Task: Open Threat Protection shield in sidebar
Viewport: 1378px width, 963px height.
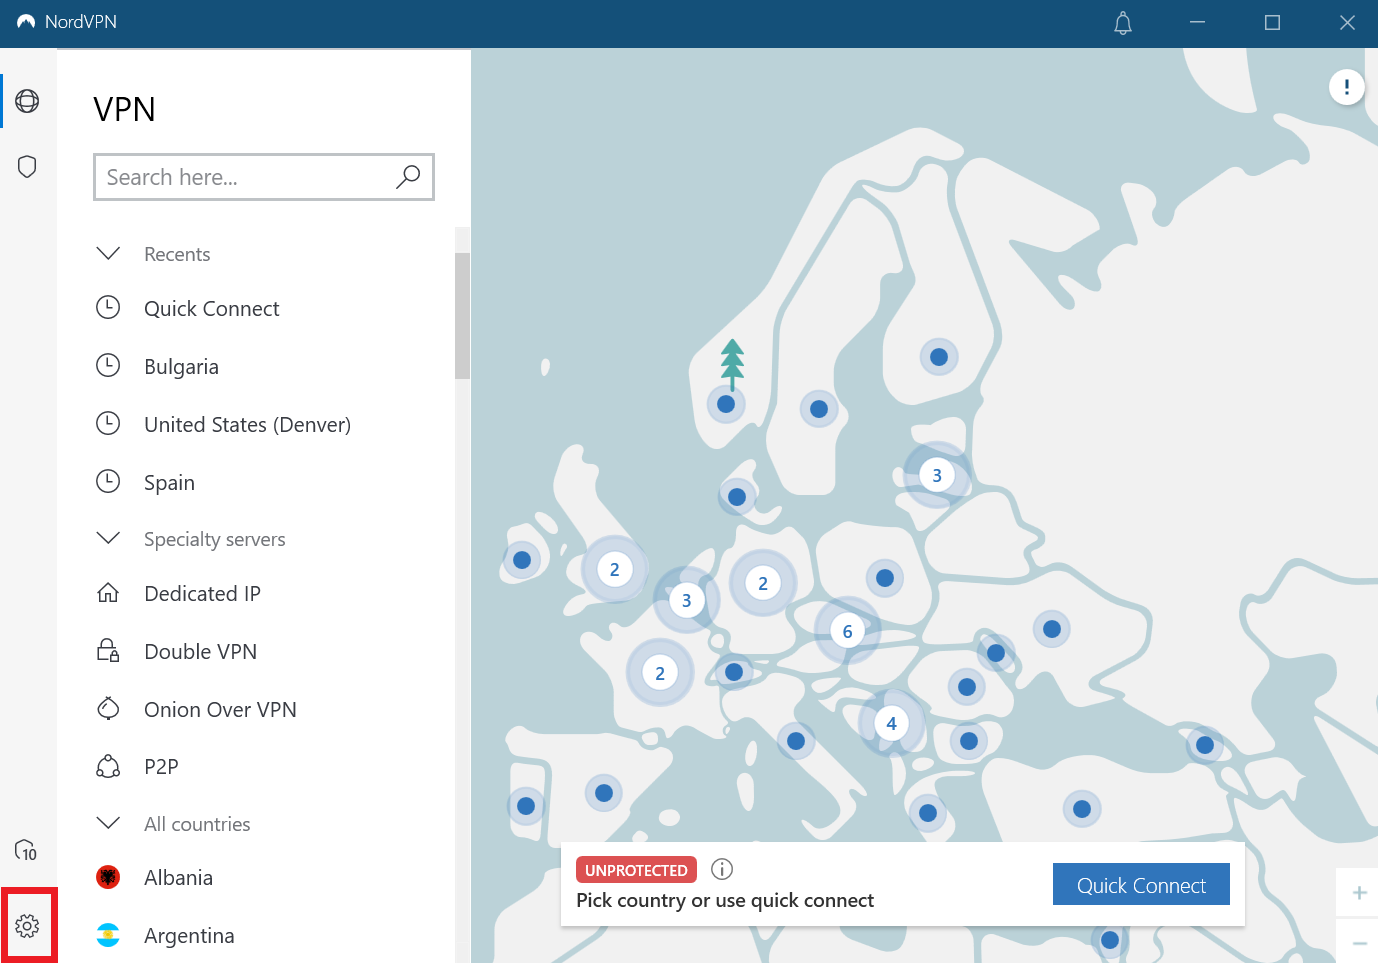Action: coord(27,166)
